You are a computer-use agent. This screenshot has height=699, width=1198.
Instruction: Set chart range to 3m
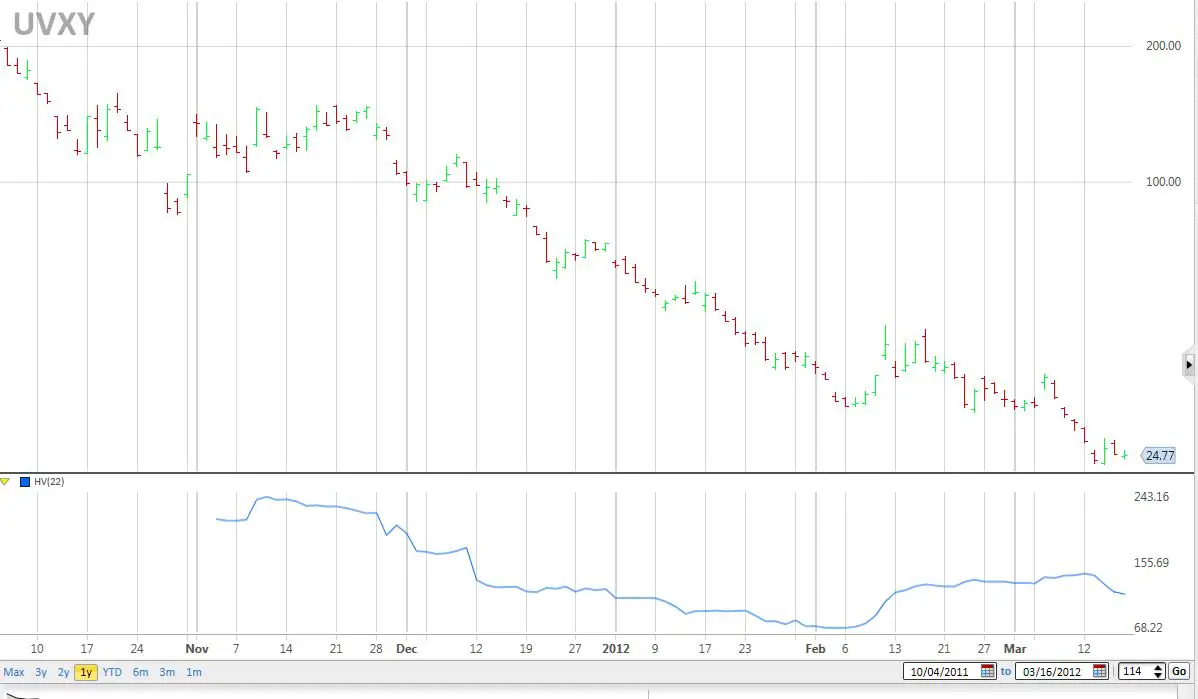pos(167,672)
